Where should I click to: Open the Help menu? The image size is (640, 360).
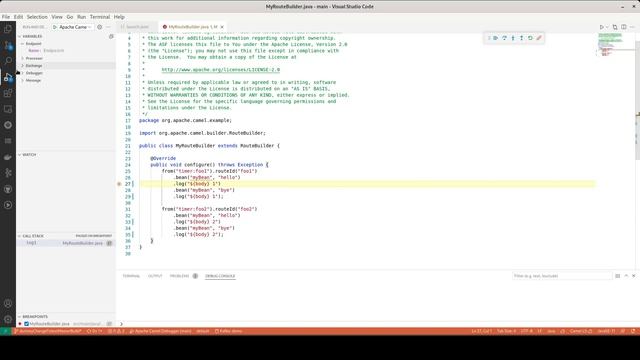[119, 17]
